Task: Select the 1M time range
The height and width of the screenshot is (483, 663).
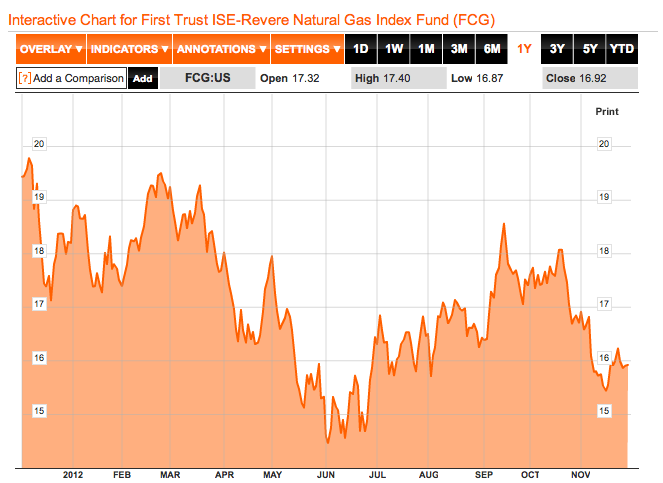Action: pos(426,49)
